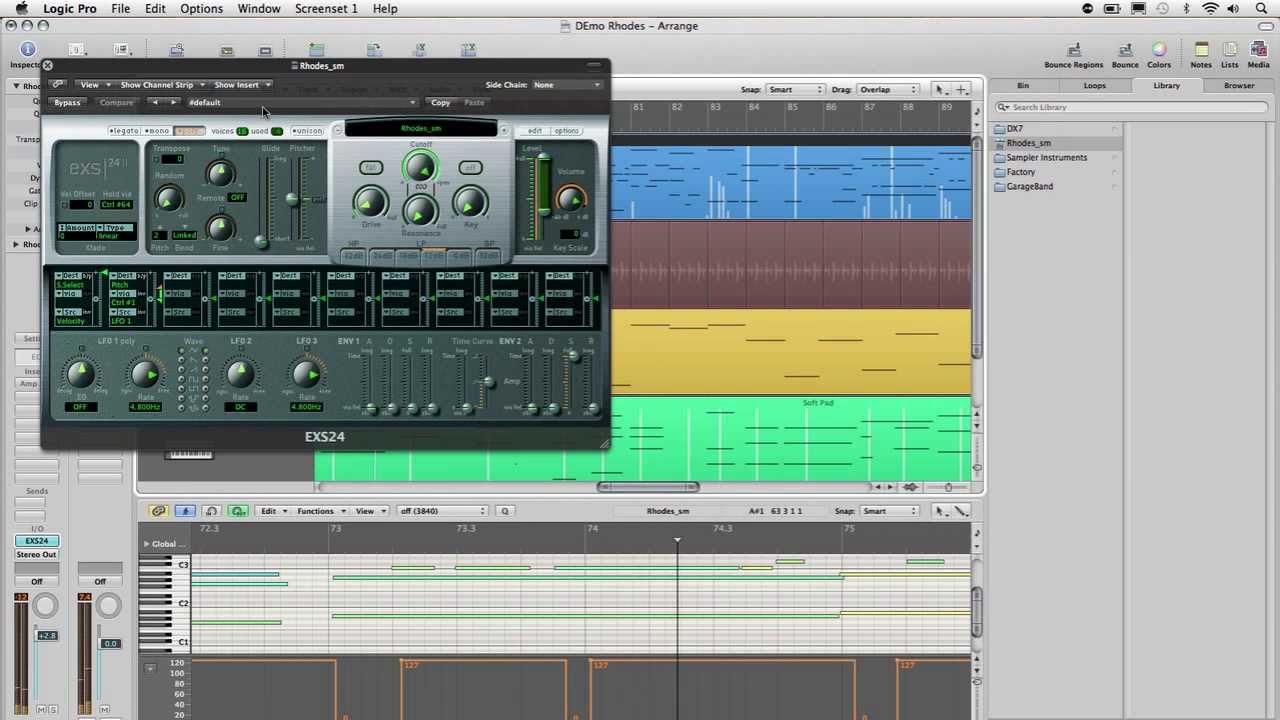Click the EXS24 instrument slot in channel strip
The width and height of the screenshot is (1280, 720).
[36, 541]
